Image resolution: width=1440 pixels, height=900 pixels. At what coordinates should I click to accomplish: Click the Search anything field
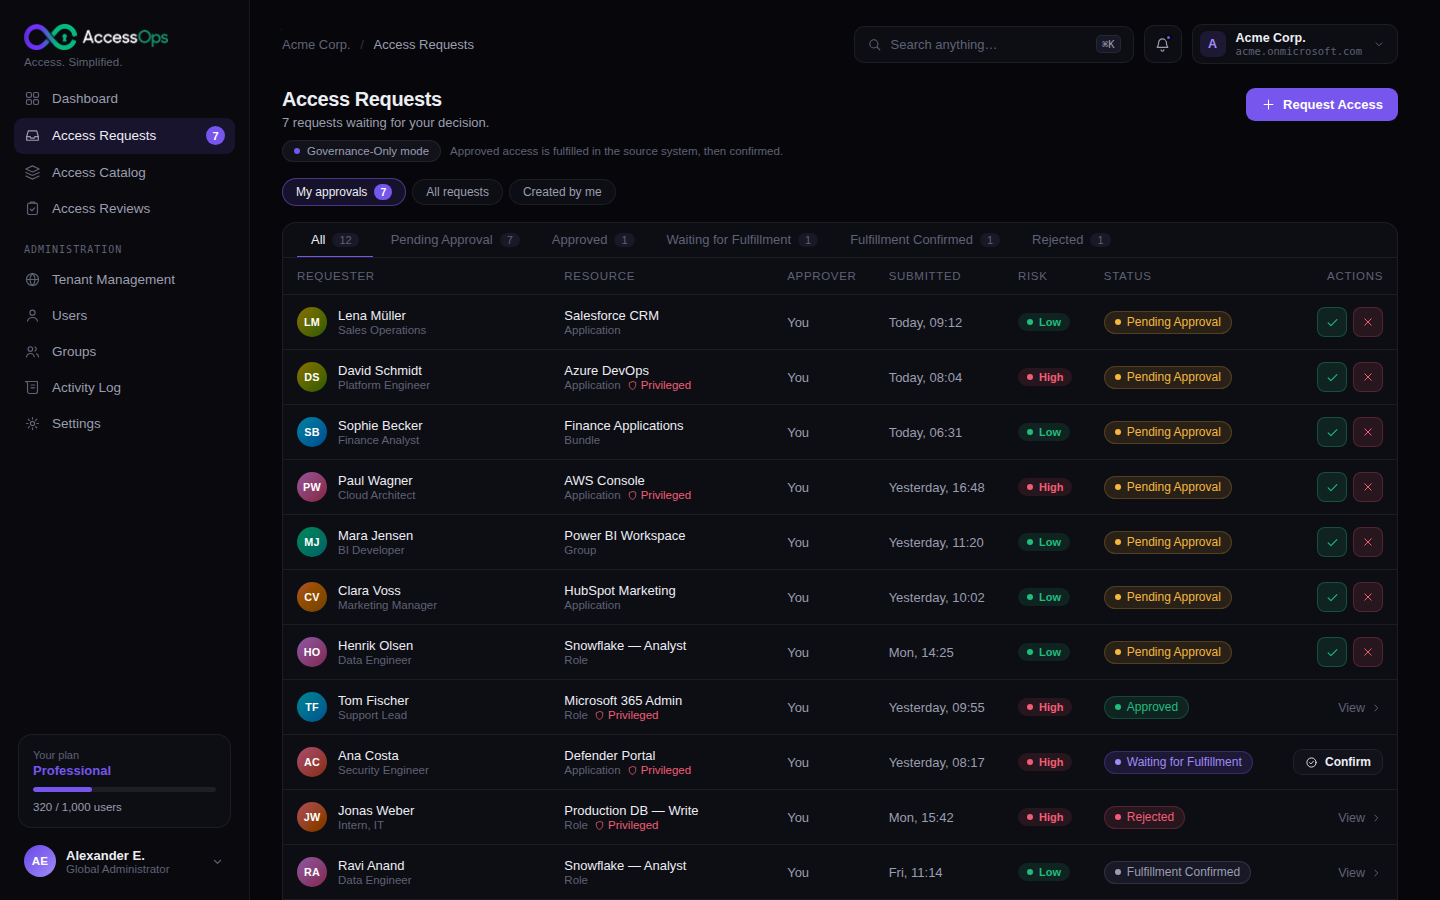[x=994, y=44]
